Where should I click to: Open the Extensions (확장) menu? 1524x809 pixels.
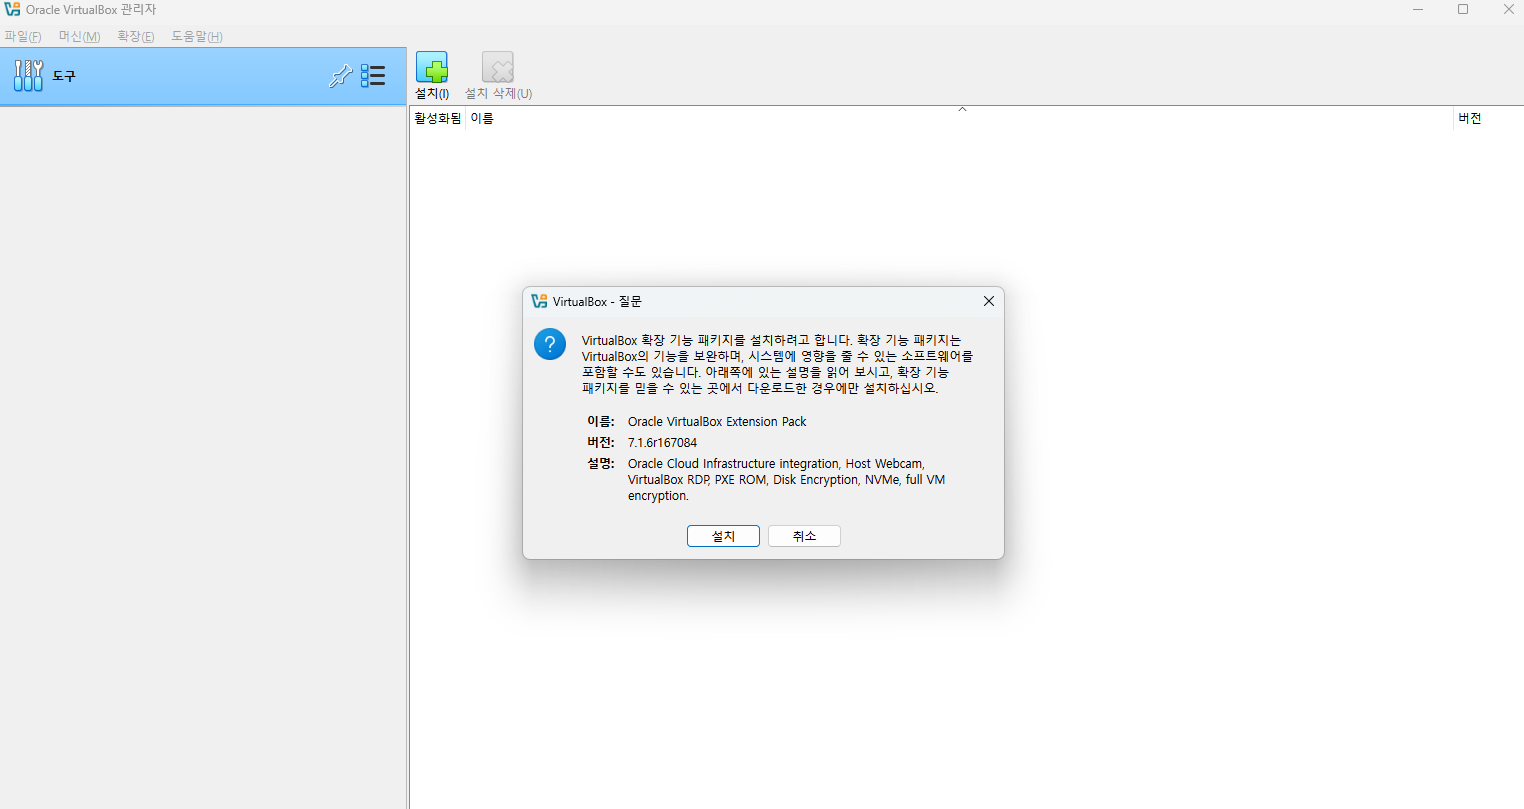click(136, 36)
